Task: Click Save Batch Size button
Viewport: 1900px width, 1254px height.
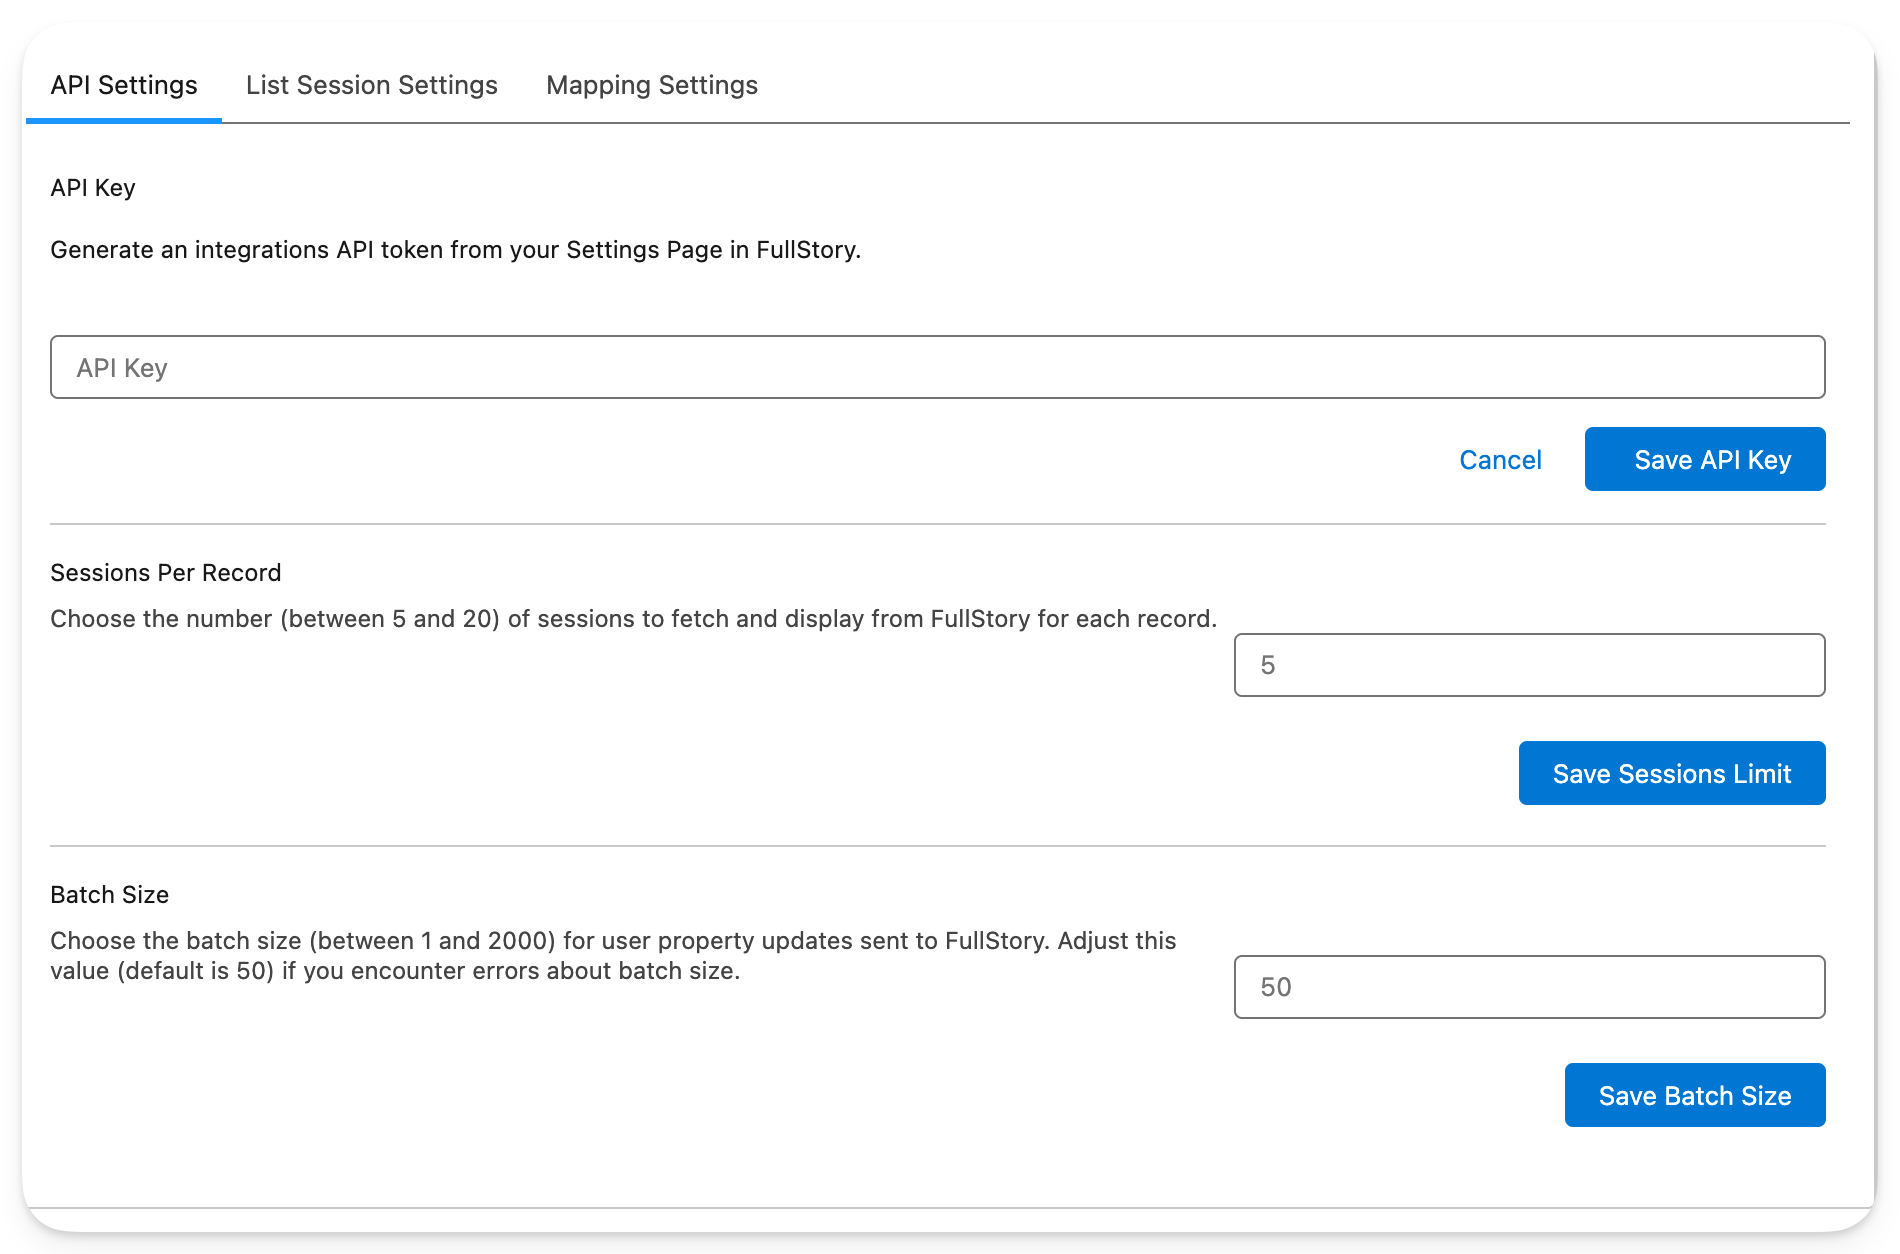Action: point(1695,1095)
